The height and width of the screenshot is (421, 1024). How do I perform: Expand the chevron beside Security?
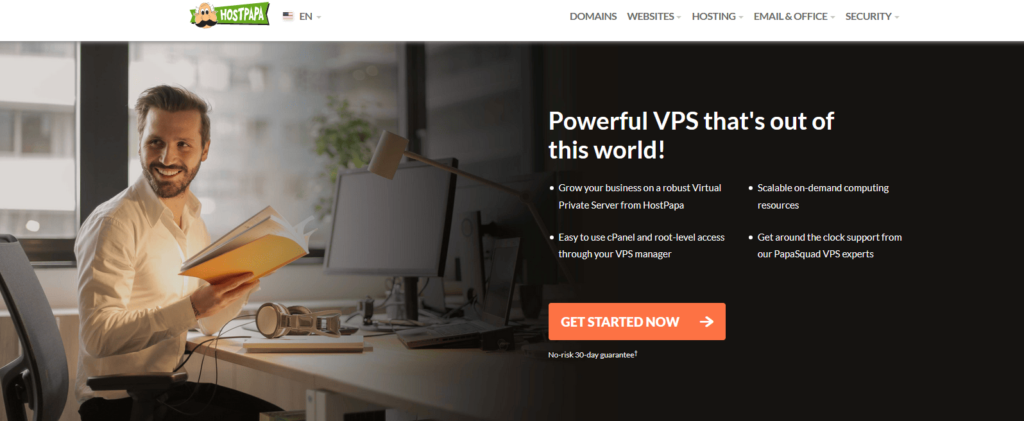coord(896,18)
